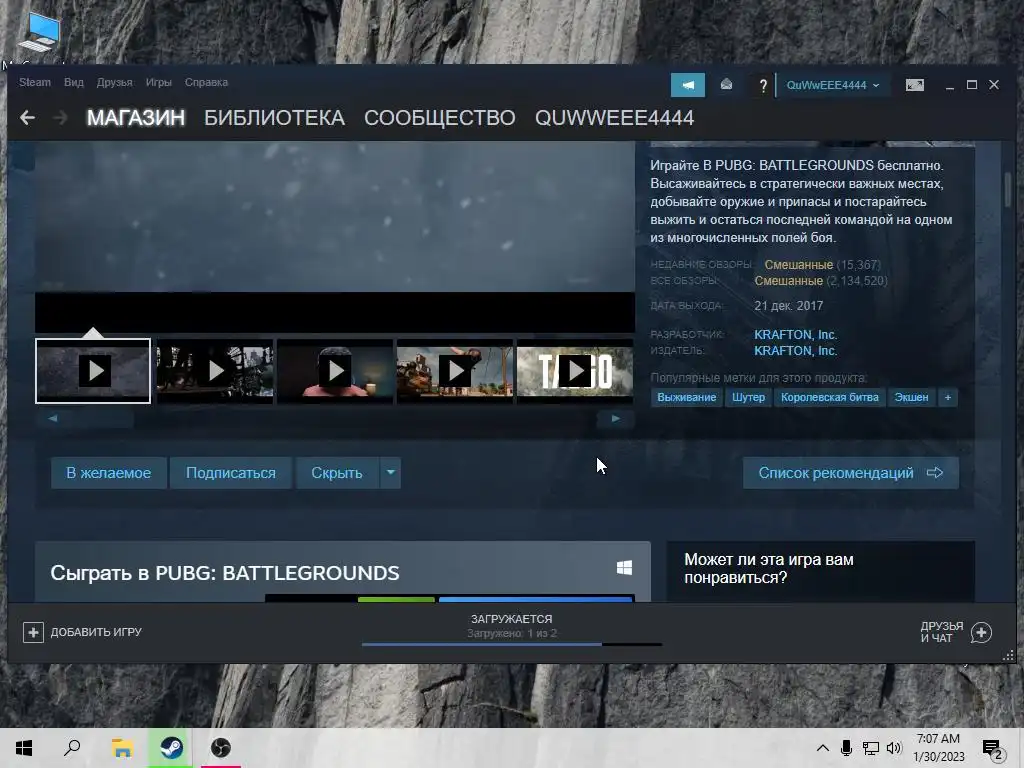The image size is (1024, 768).
Task: Open the inbox envelope icon
Action: click(x=726, y=85)
